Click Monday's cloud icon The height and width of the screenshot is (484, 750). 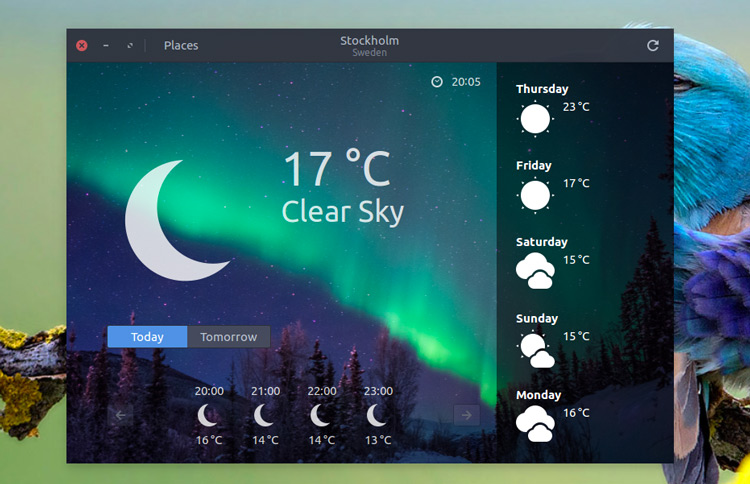tap(535, 424)
